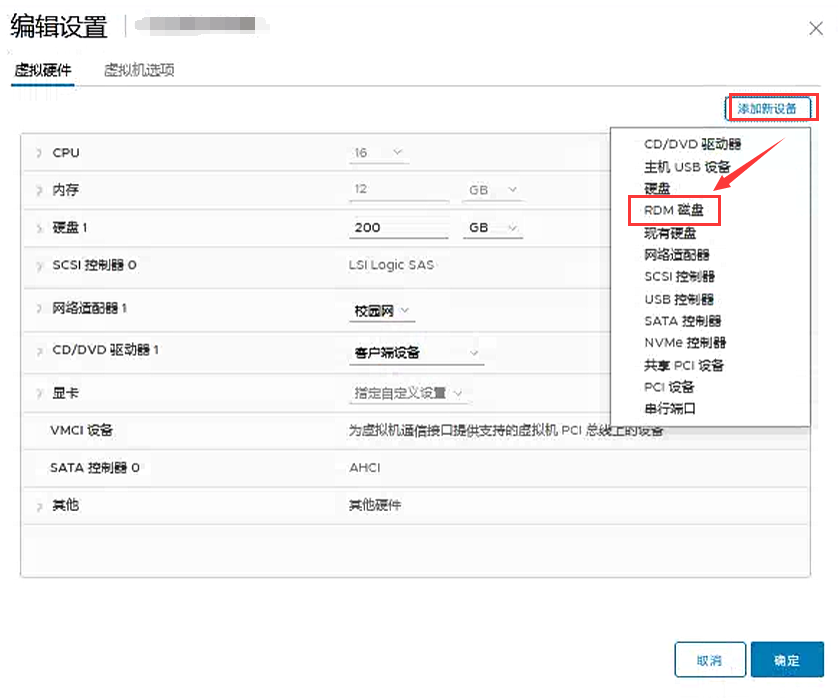This screenshot has width=838, height=698.
Task: Click the disk size field showing 200
Action: 399,228
